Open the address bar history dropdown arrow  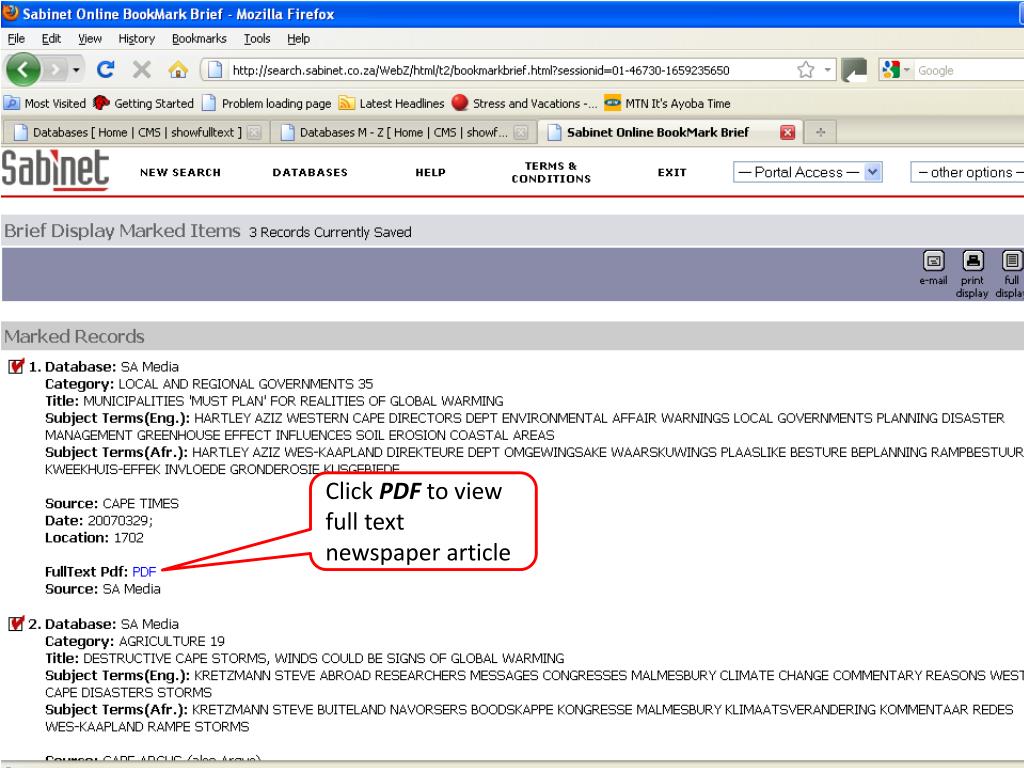(x=827, y=70)
